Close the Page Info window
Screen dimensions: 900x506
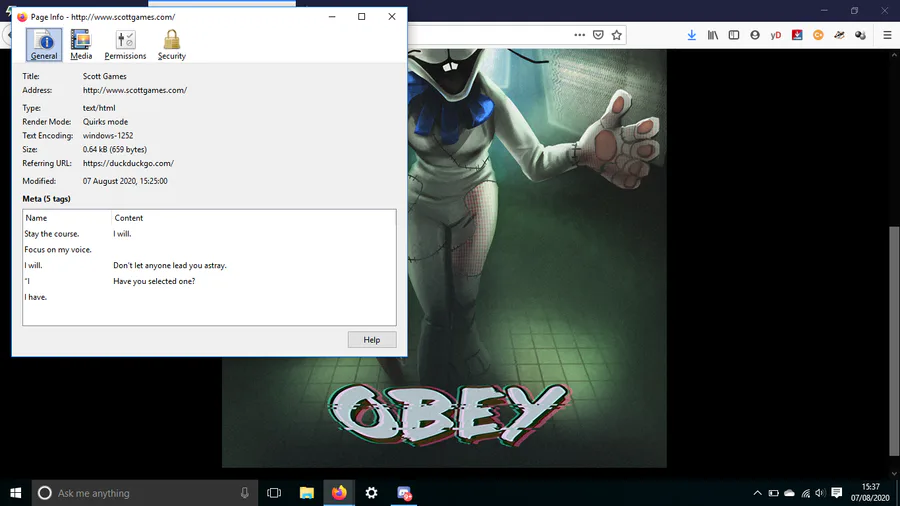392,17
